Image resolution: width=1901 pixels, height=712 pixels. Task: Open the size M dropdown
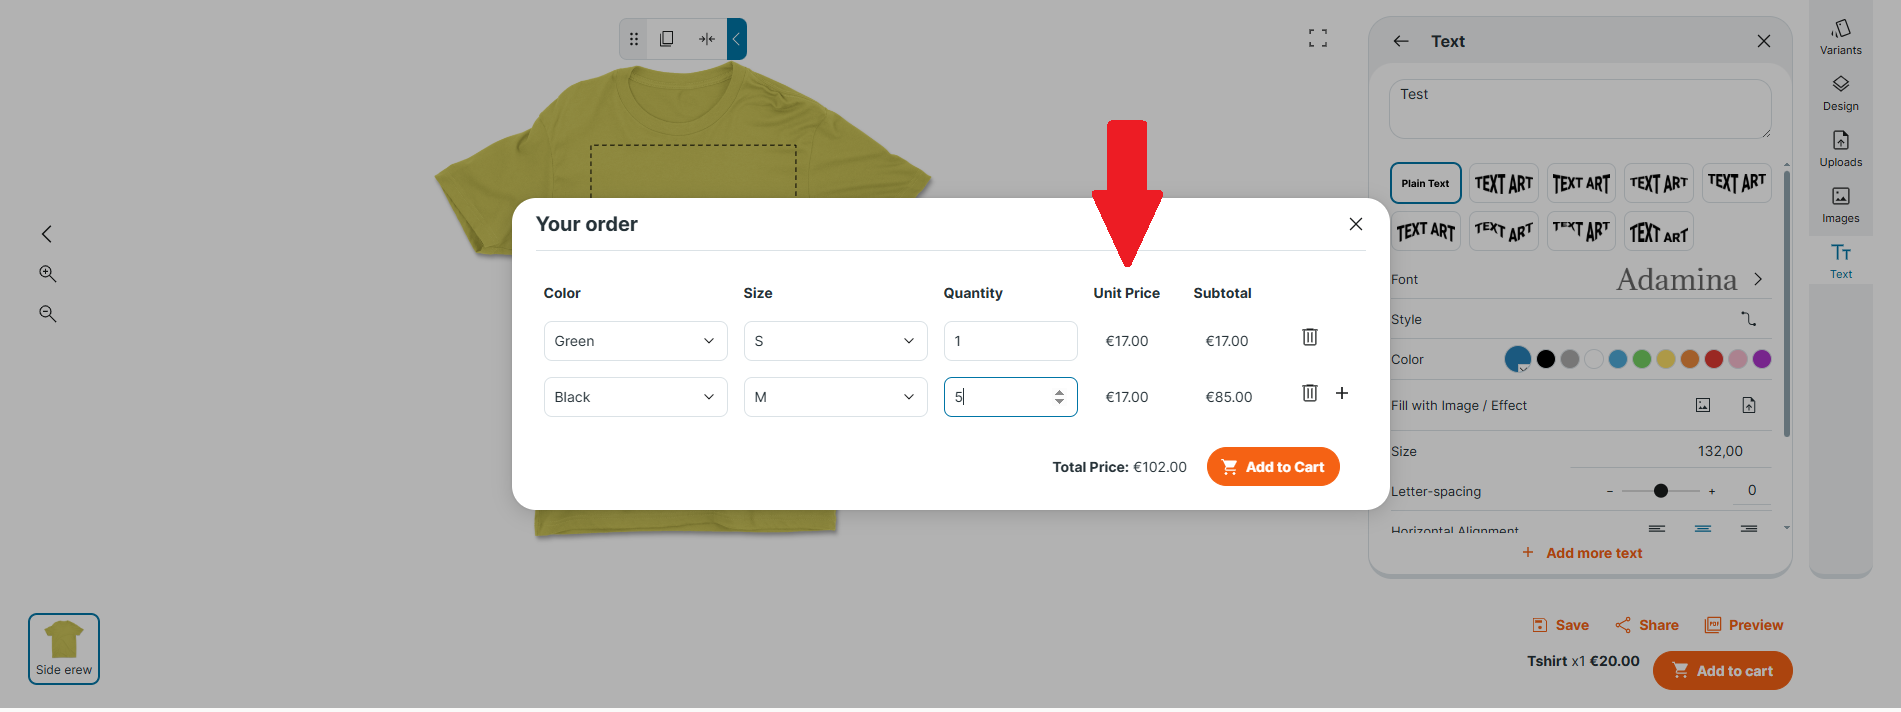(836, 397)
